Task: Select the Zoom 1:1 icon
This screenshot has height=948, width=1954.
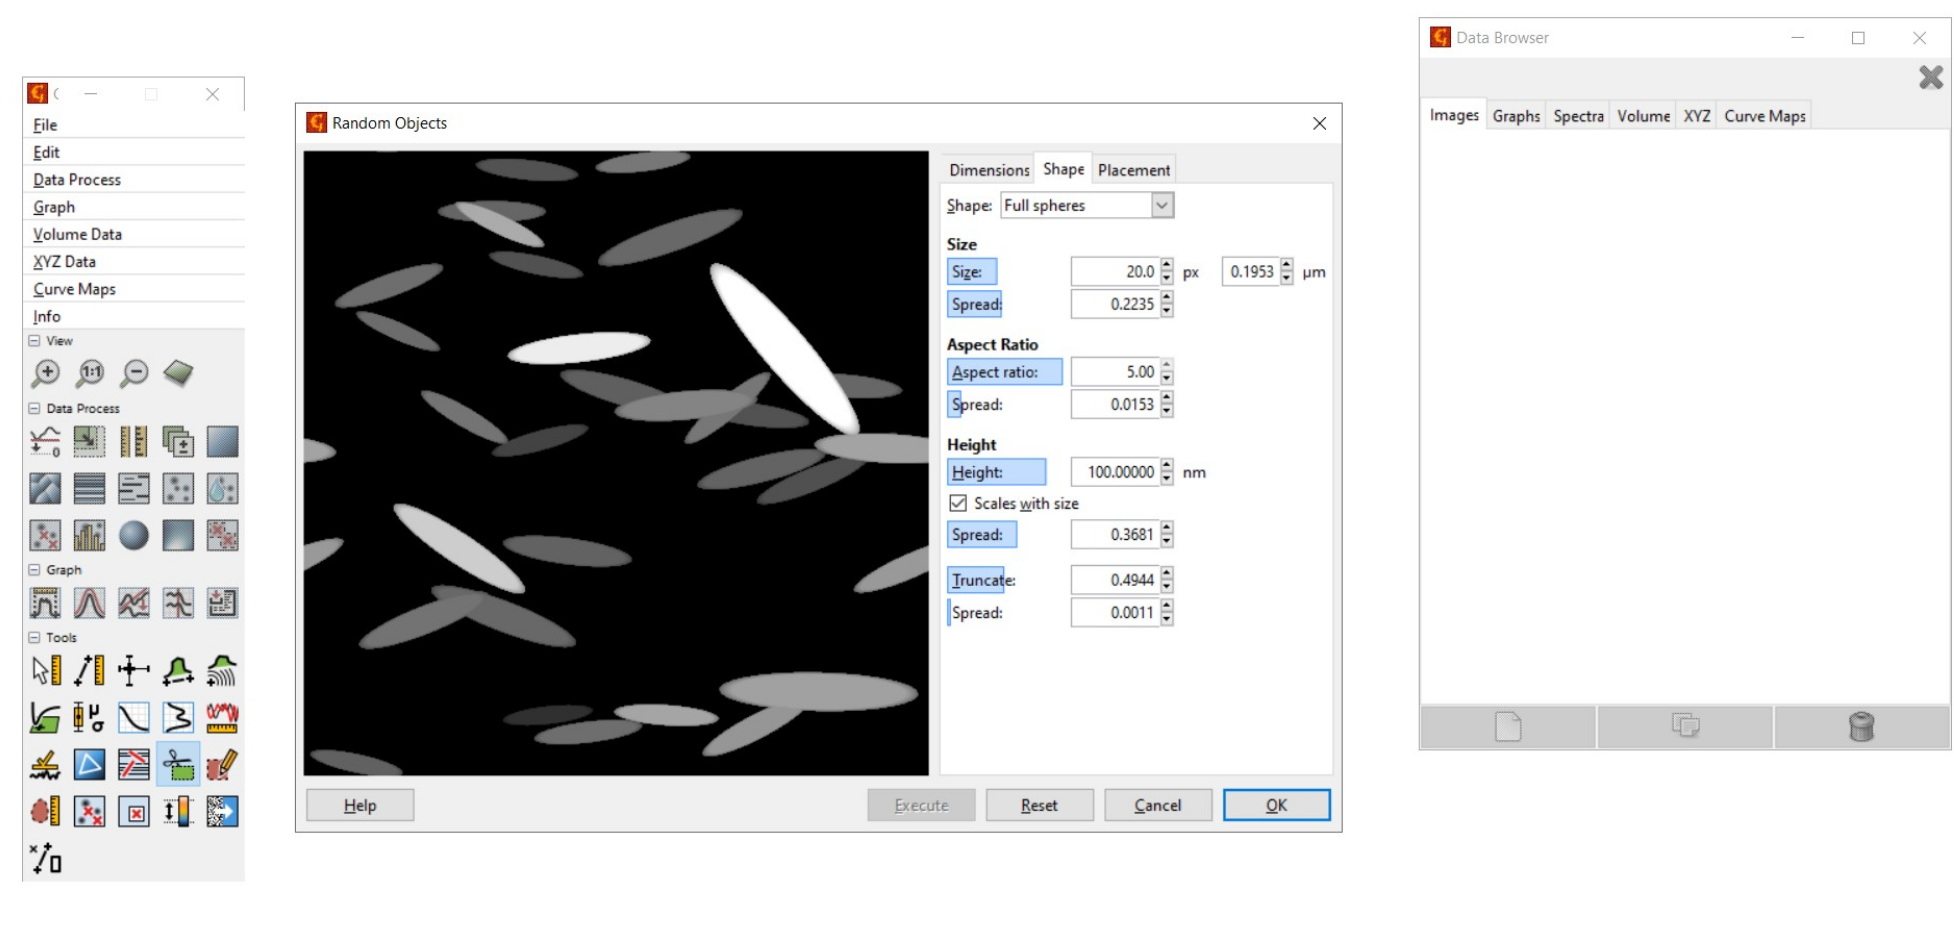Action: (90, 374)
